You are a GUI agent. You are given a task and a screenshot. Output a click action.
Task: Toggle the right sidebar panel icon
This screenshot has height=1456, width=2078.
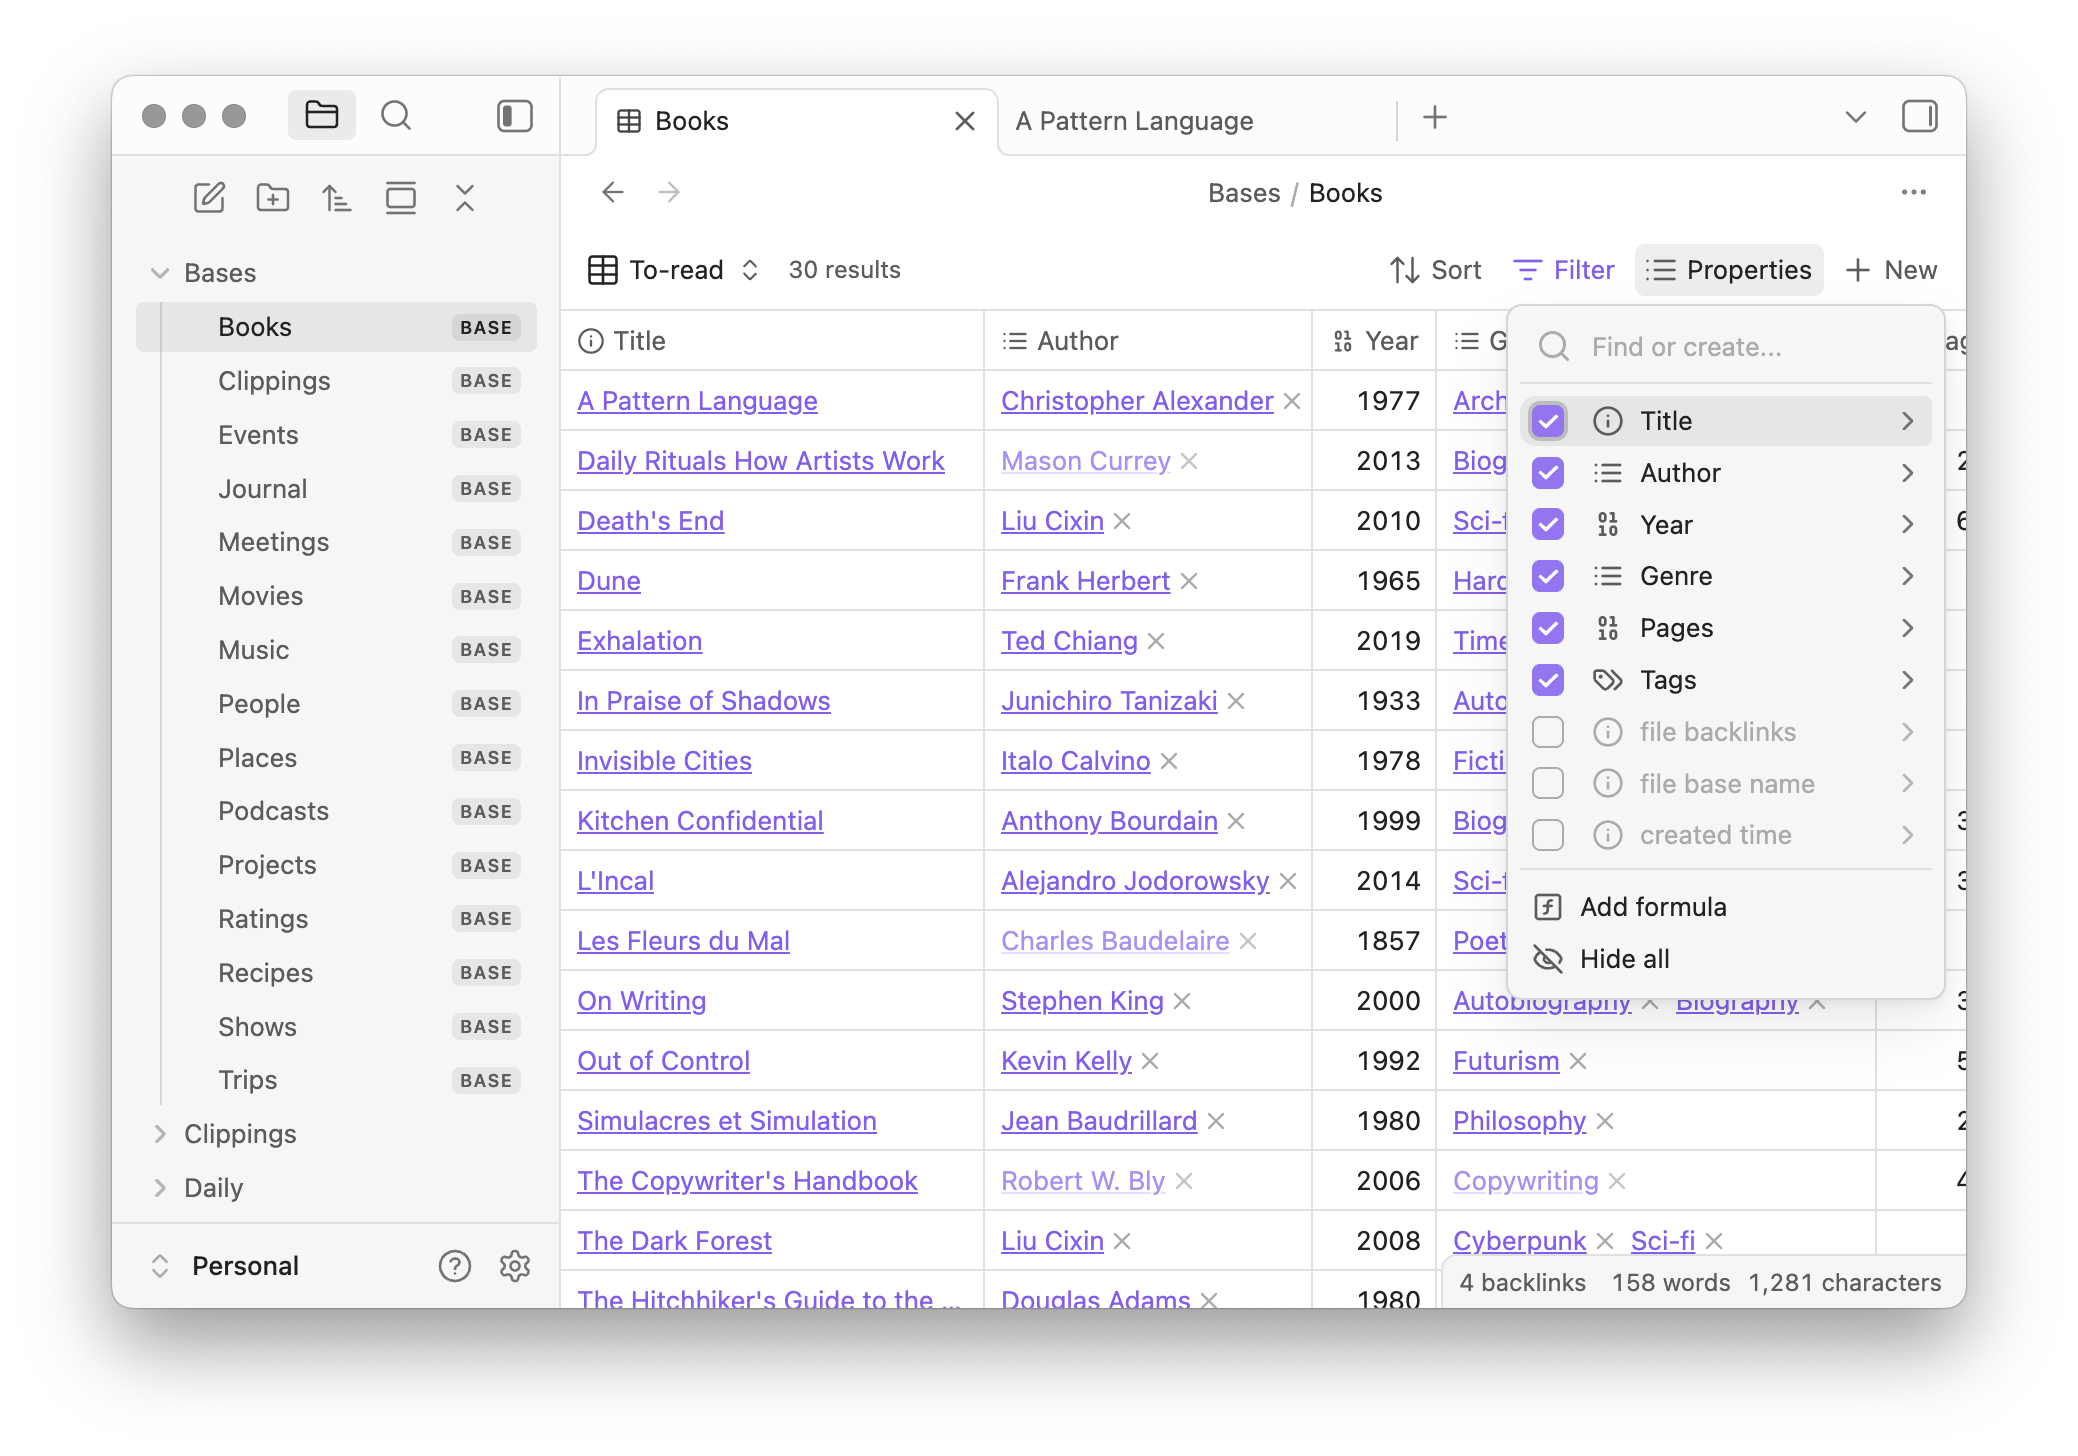[x=1919, y=116]
